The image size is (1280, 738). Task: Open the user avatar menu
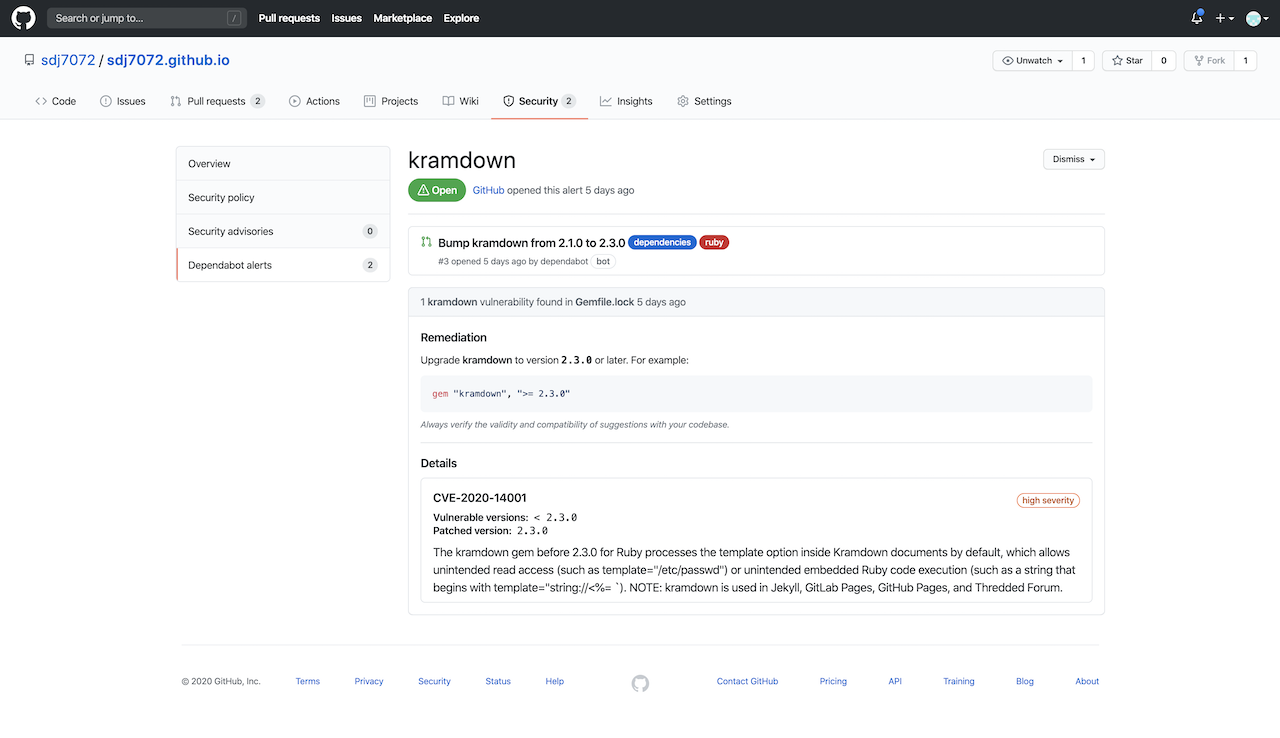(1257, 18)
